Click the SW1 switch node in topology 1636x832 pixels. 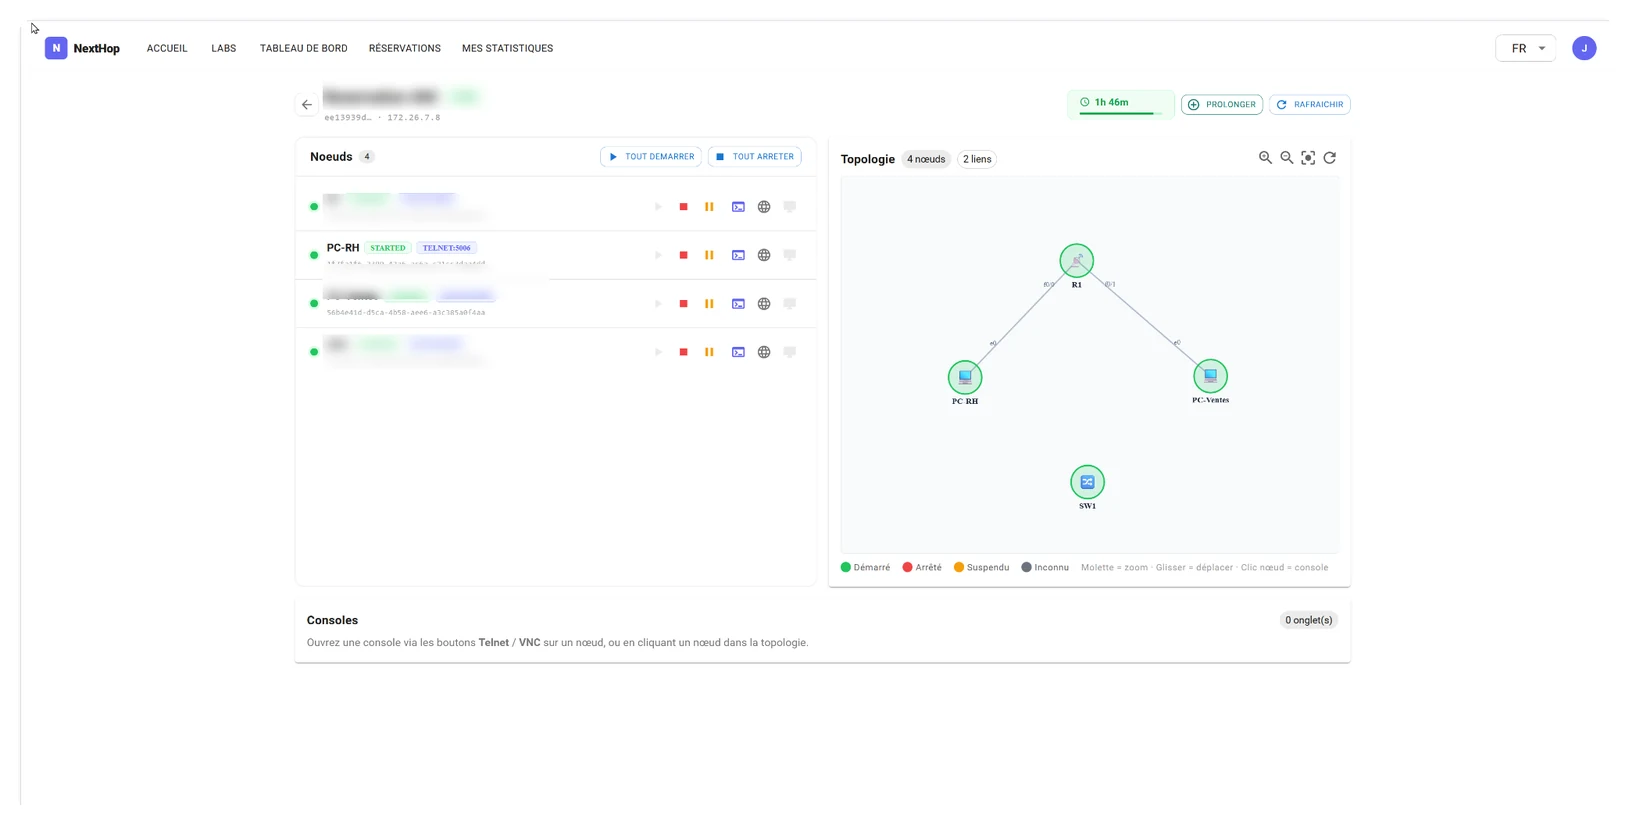(x=1087, y=482)
